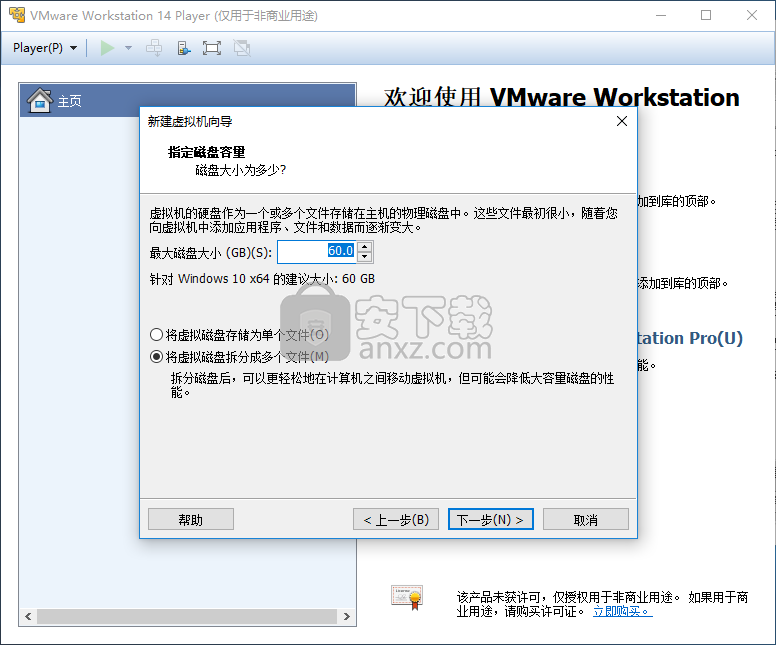Decrease disk size with spinner down arrow
Image resolution: width=776 pixels, height=645 pixels.
point(365,257)
